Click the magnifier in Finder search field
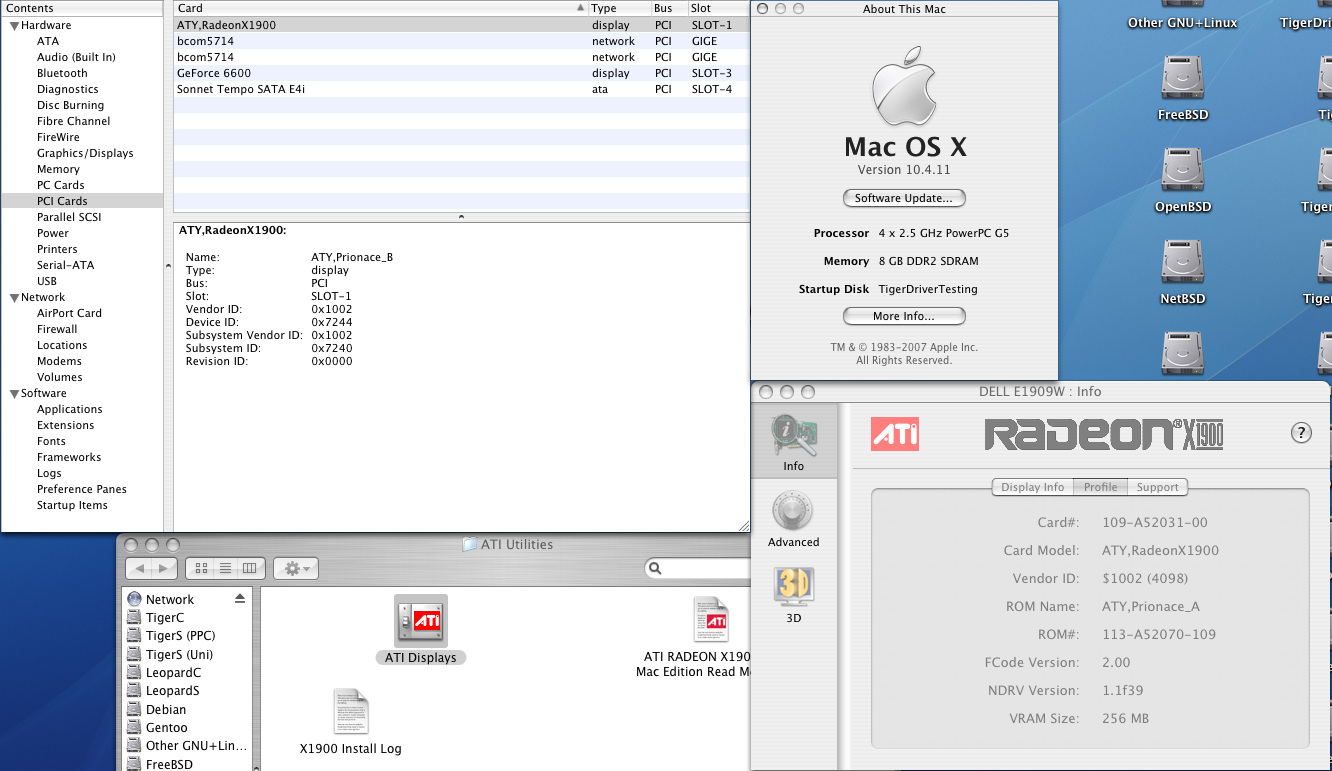Viewport: 1332px width, 771px height. pyautogui.click(x=656, y=569)
